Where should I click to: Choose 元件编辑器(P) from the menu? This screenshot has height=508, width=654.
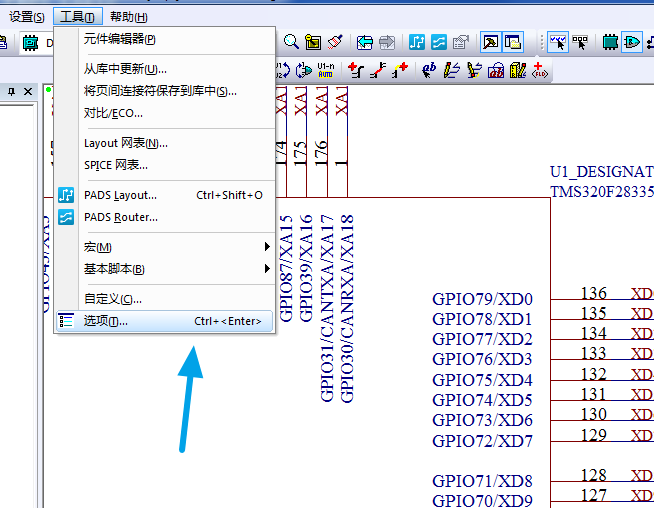point(165,39)
